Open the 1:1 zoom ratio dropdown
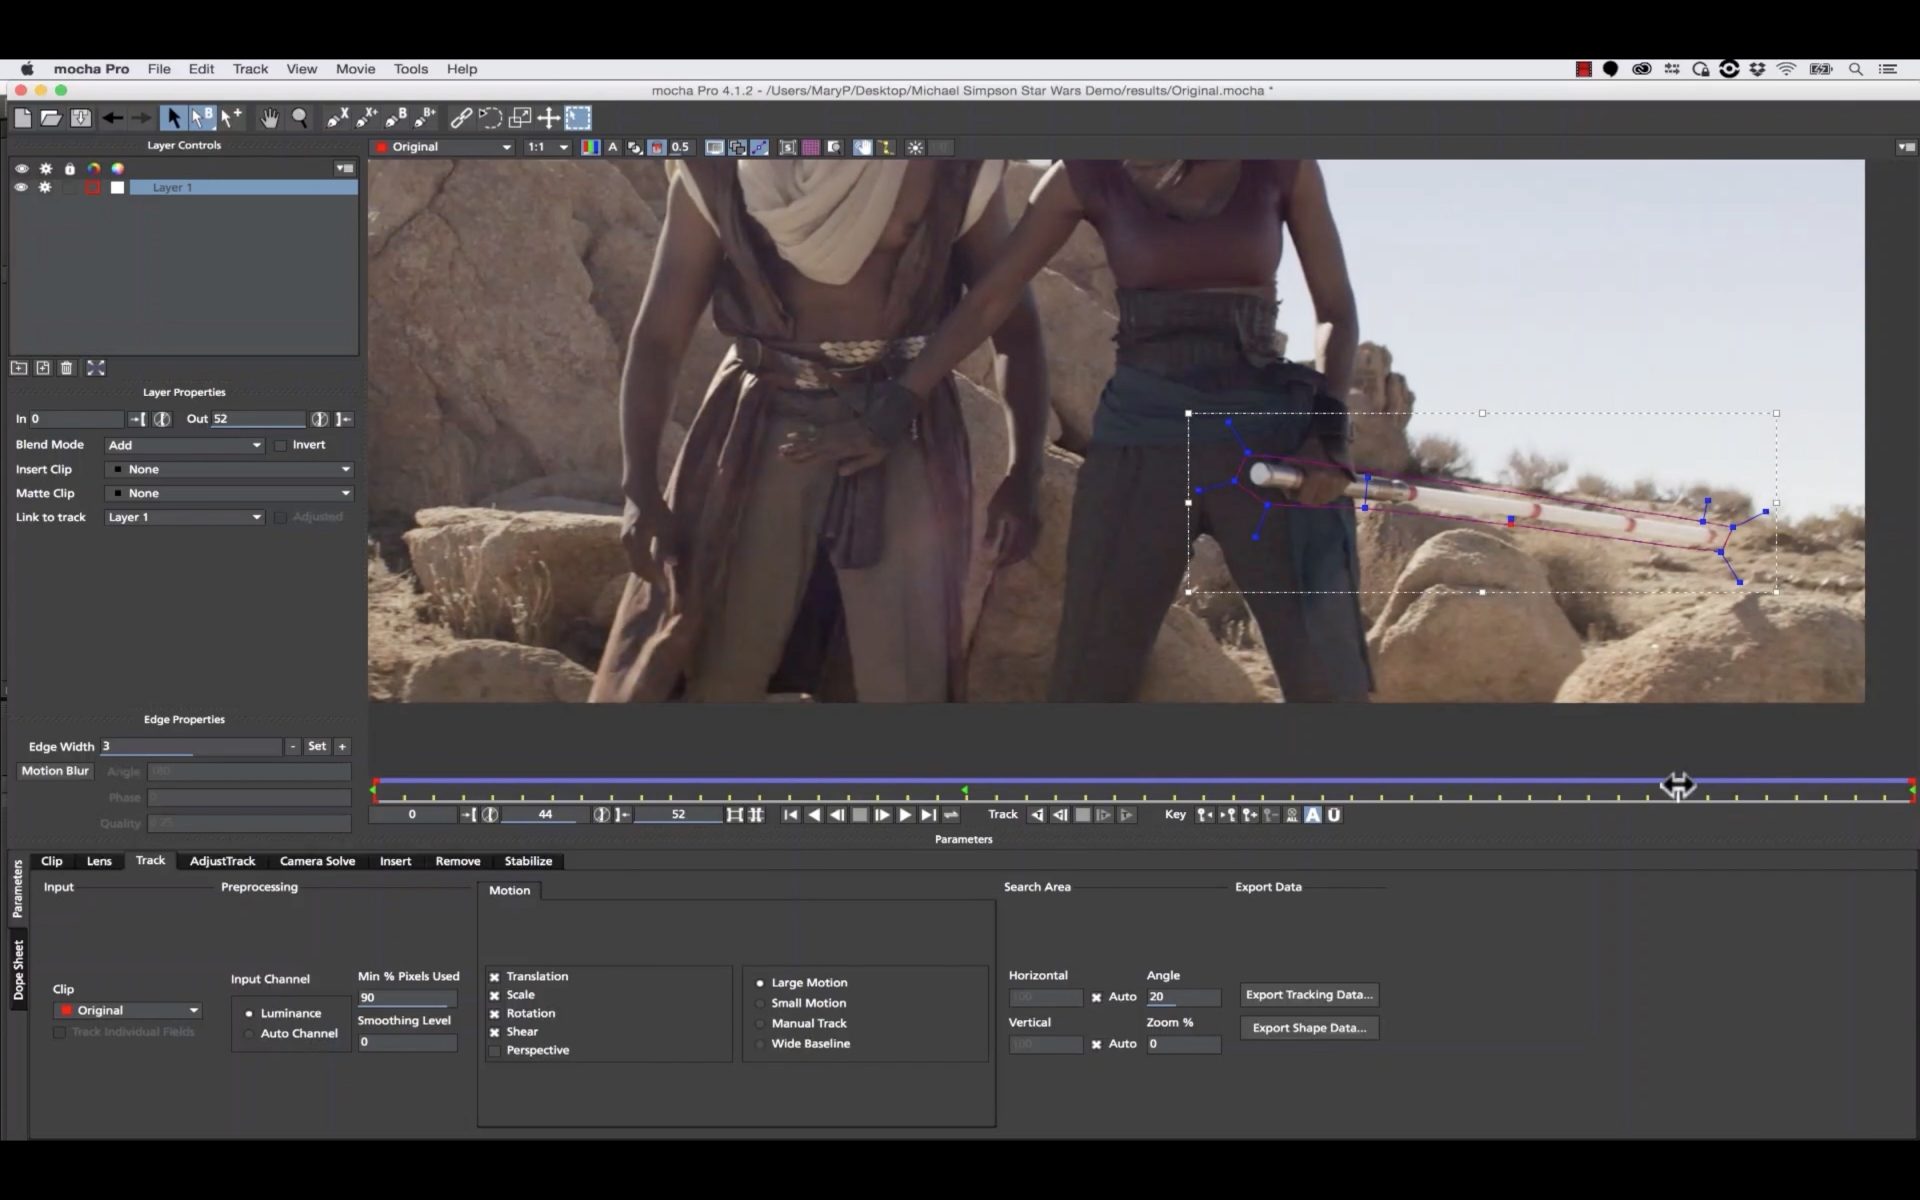Screen dimensions: 1920x1200 coord(548,147)
